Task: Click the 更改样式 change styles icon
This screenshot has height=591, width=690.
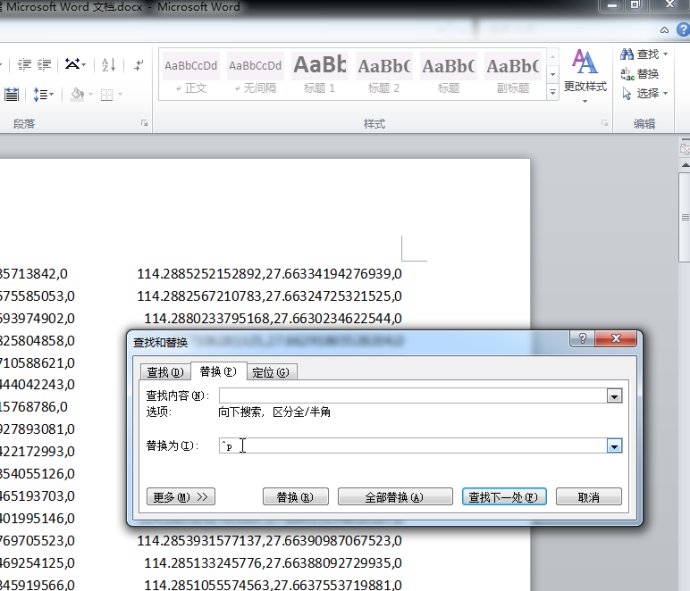Action: tap(585, 70)
